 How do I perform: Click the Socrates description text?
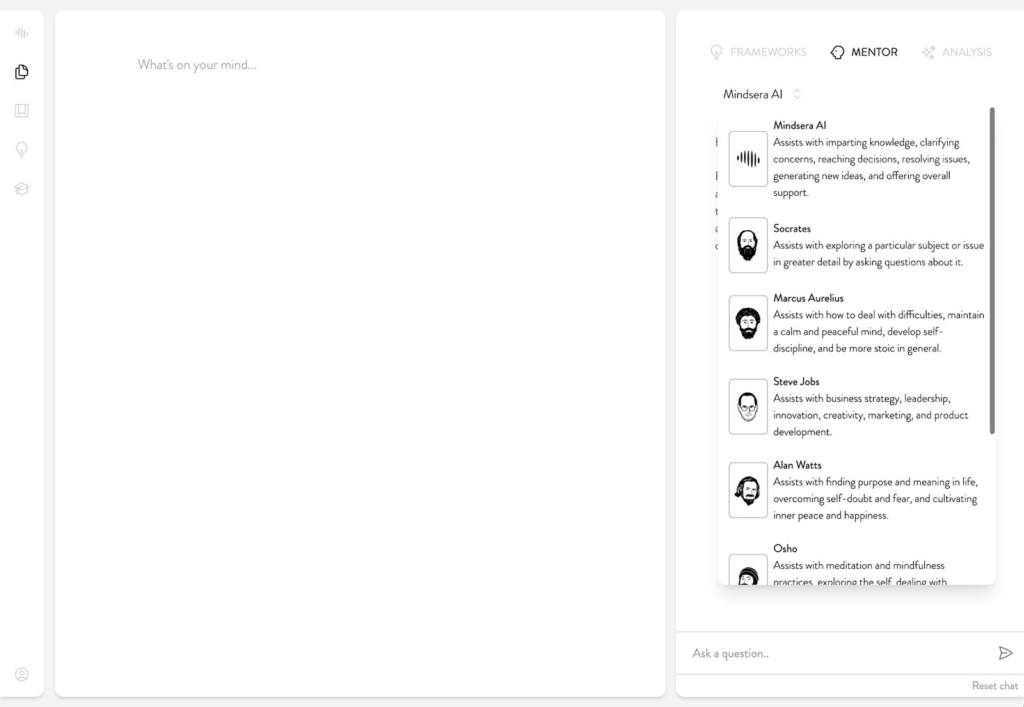[x=878, y=253]
